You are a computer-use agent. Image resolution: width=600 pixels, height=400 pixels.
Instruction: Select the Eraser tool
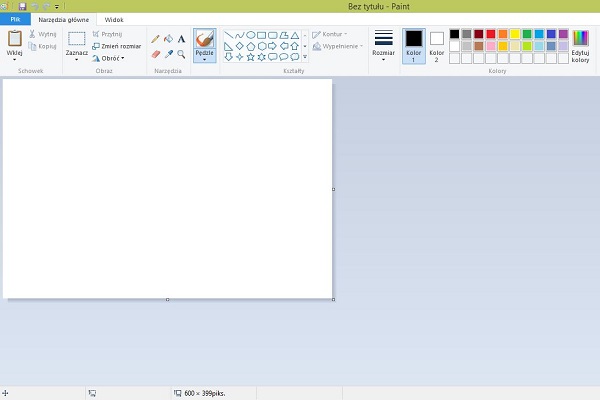pyautogui.click(x=155, y=54)
